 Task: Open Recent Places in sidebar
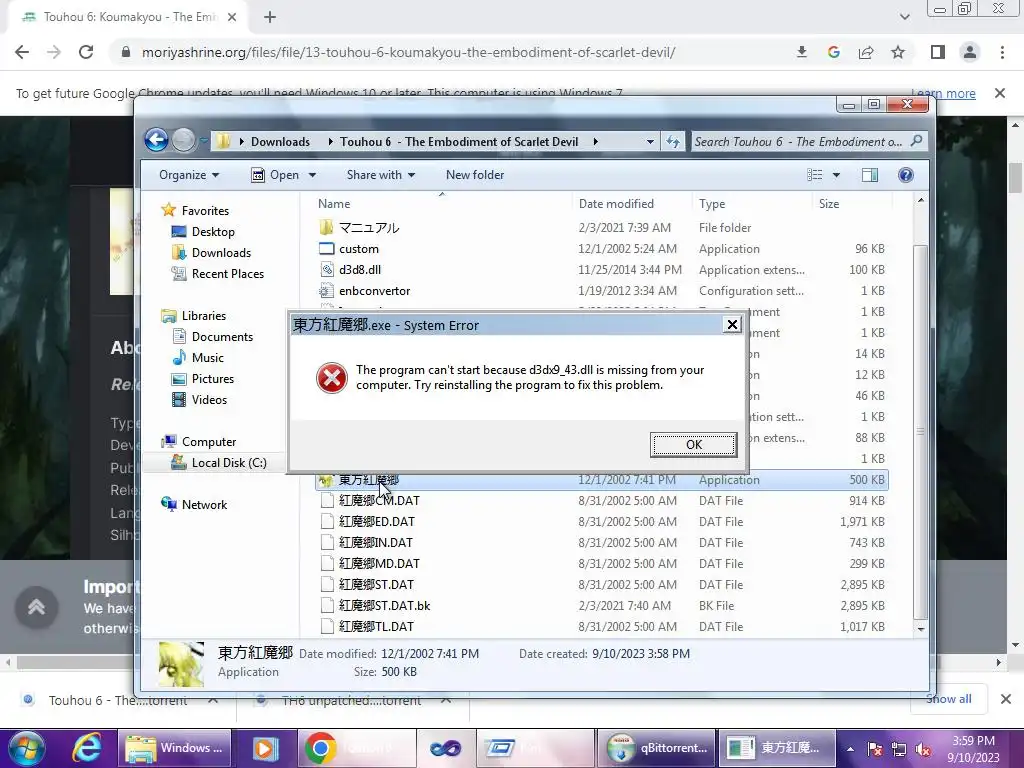pos(227,274)
